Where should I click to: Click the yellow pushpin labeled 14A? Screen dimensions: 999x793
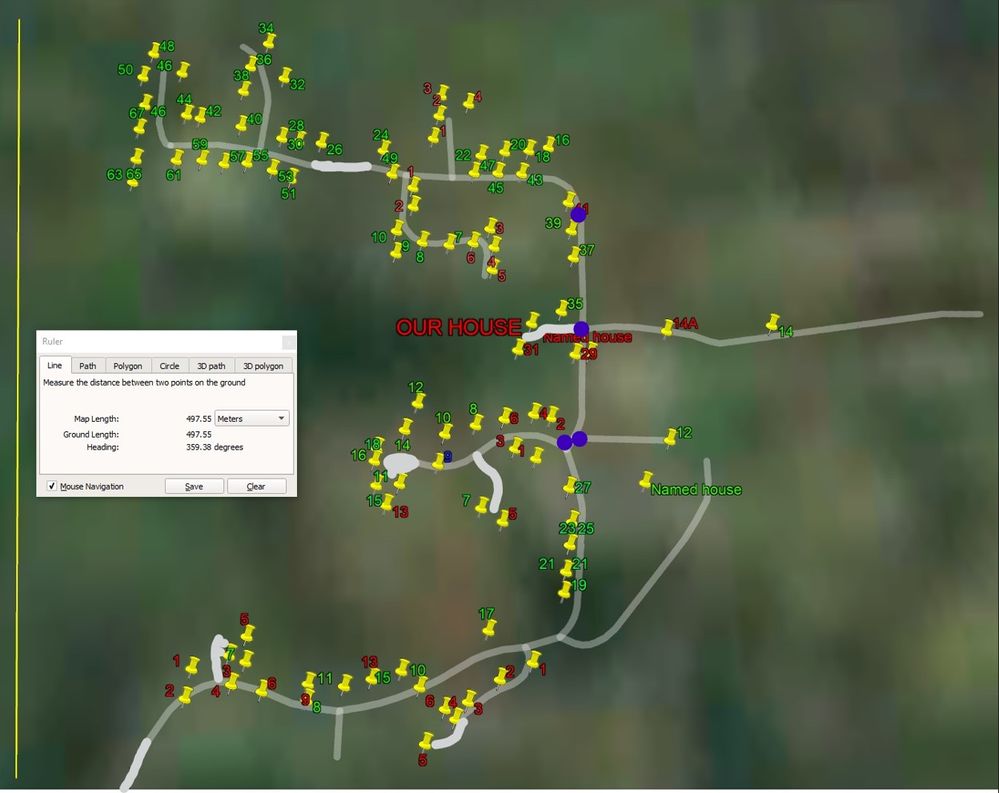point(668,327)
